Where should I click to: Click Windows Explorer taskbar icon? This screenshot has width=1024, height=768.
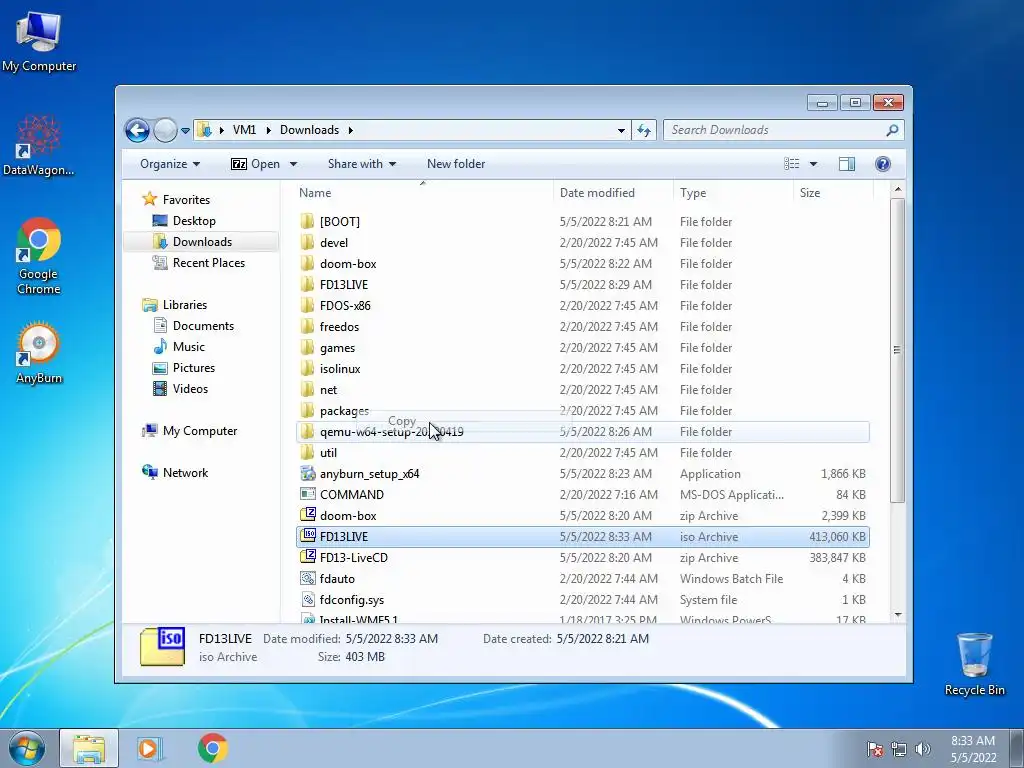[89, 748]
